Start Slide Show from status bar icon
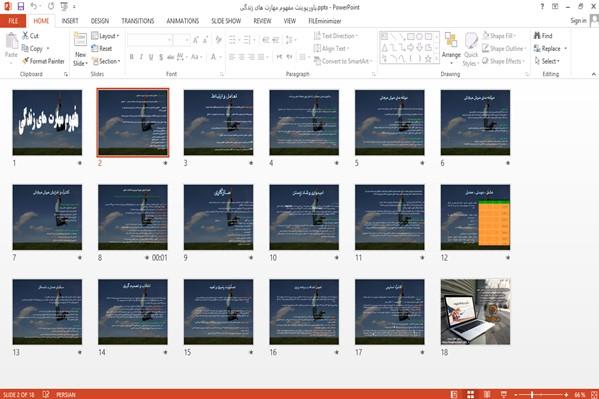 [503, 394]
